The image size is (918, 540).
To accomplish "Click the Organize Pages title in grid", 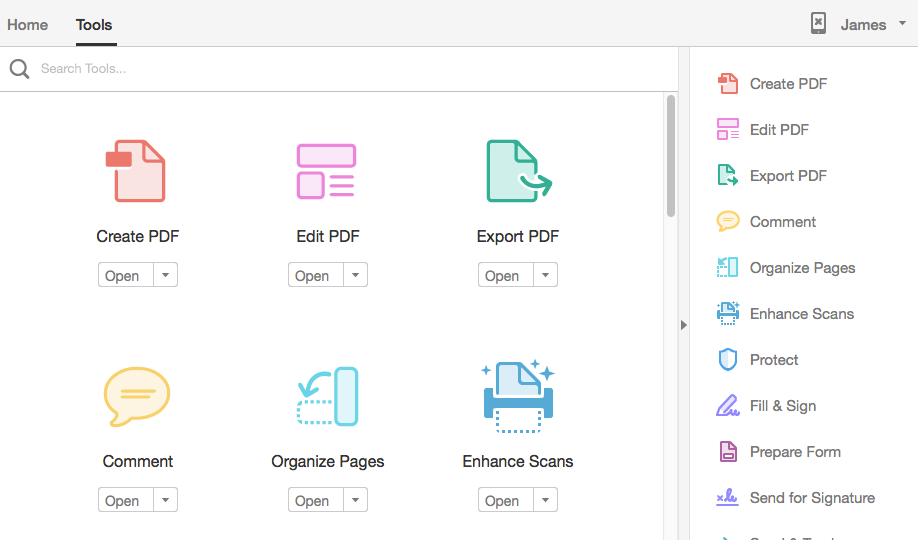I will (x=328, y=462).
